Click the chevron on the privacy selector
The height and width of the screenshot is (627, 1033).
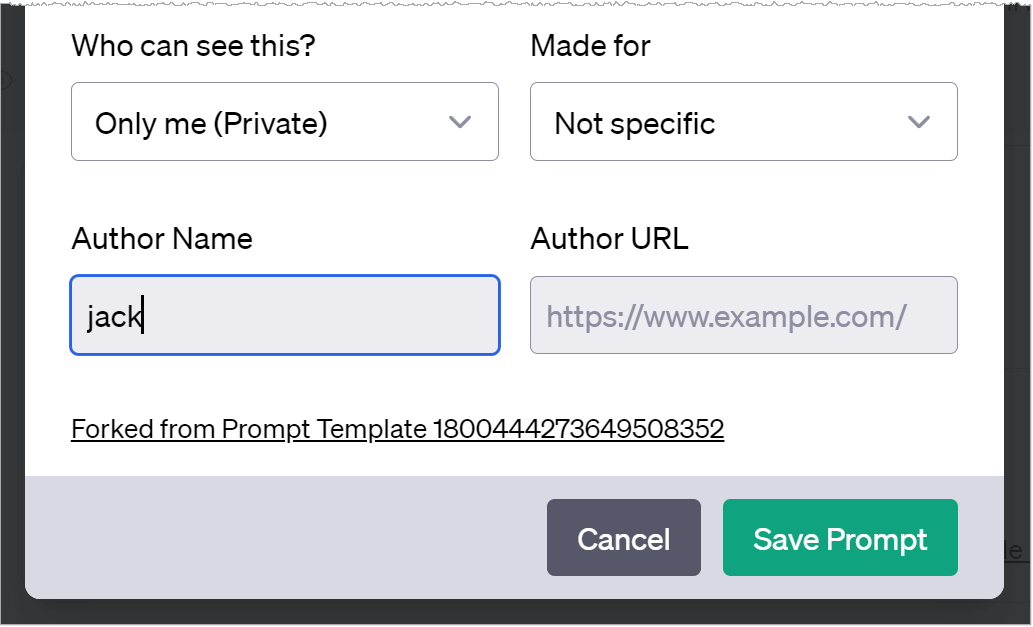[x=461, y=121]
